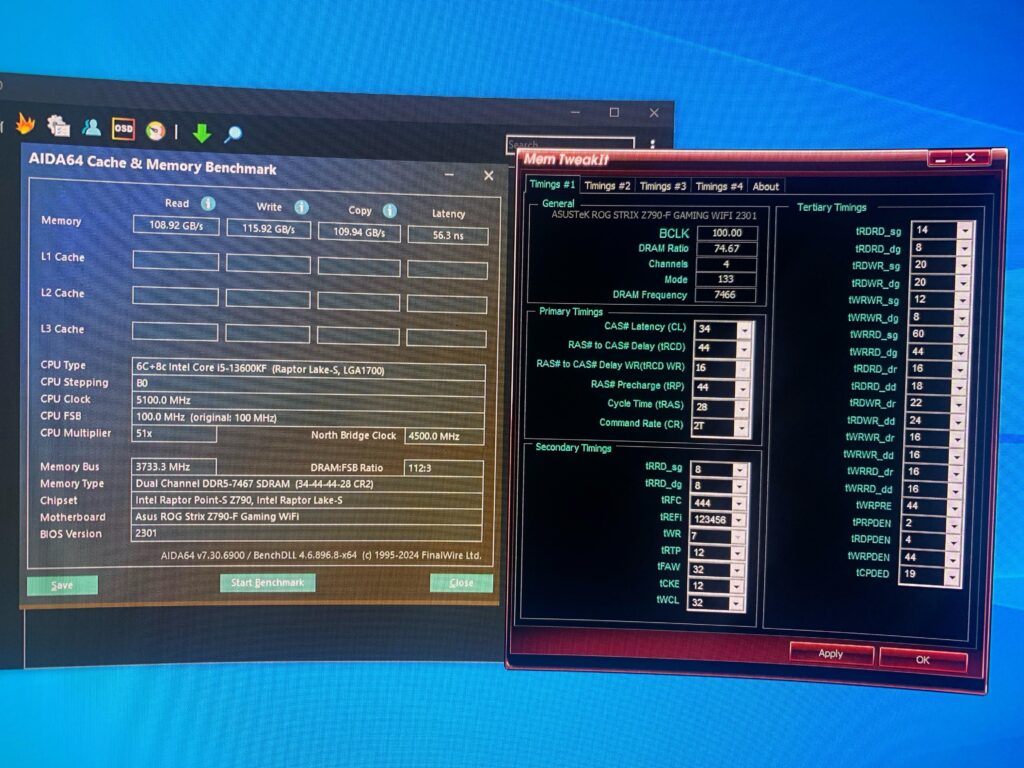
Task: Open tWRRD_sg dropdown showing 60
Action: click(962, 335)
